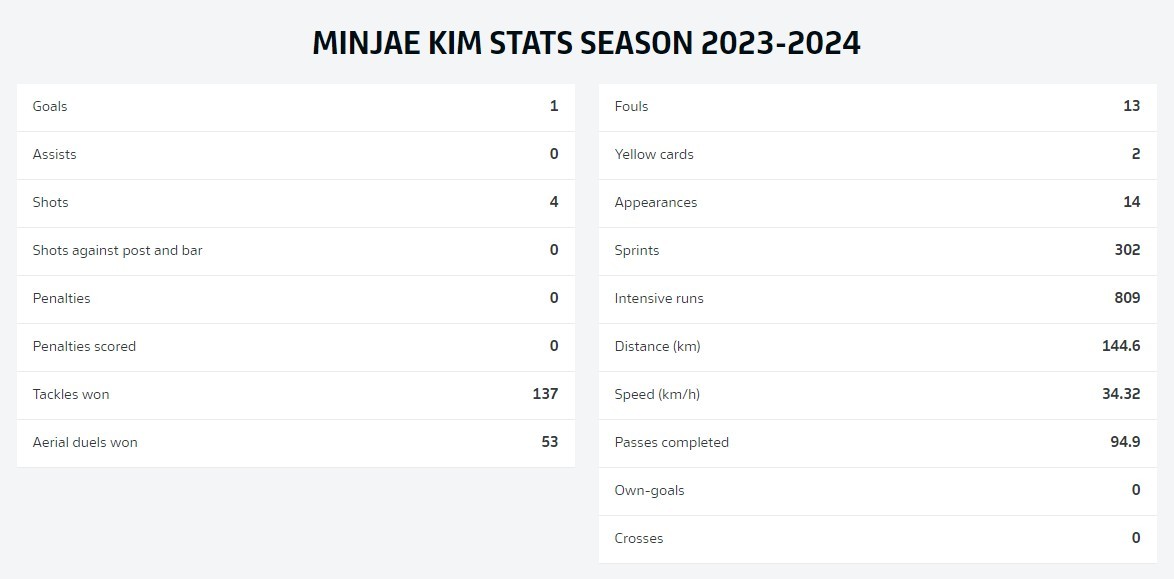Click the 34.32 speed value
Screen dimensions: 1174x579
[1121, 394]
